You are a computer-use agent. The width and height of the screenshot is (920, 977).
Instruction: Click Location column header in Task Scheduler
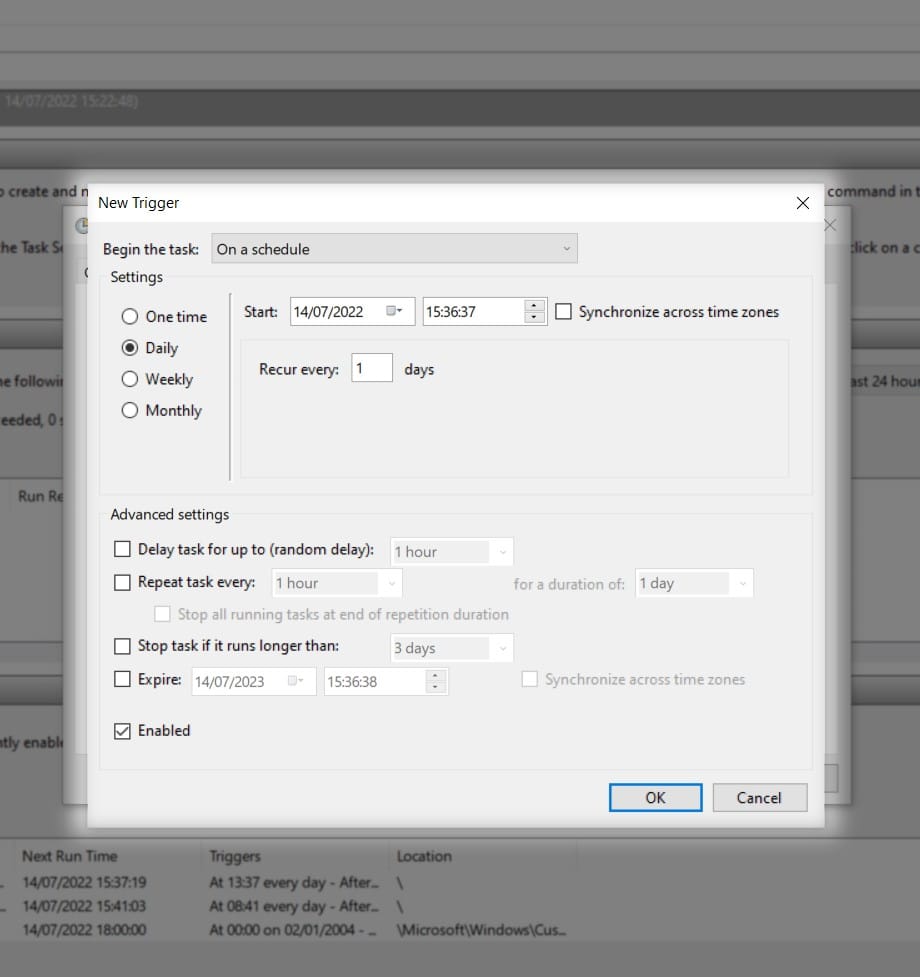point(424,856)
